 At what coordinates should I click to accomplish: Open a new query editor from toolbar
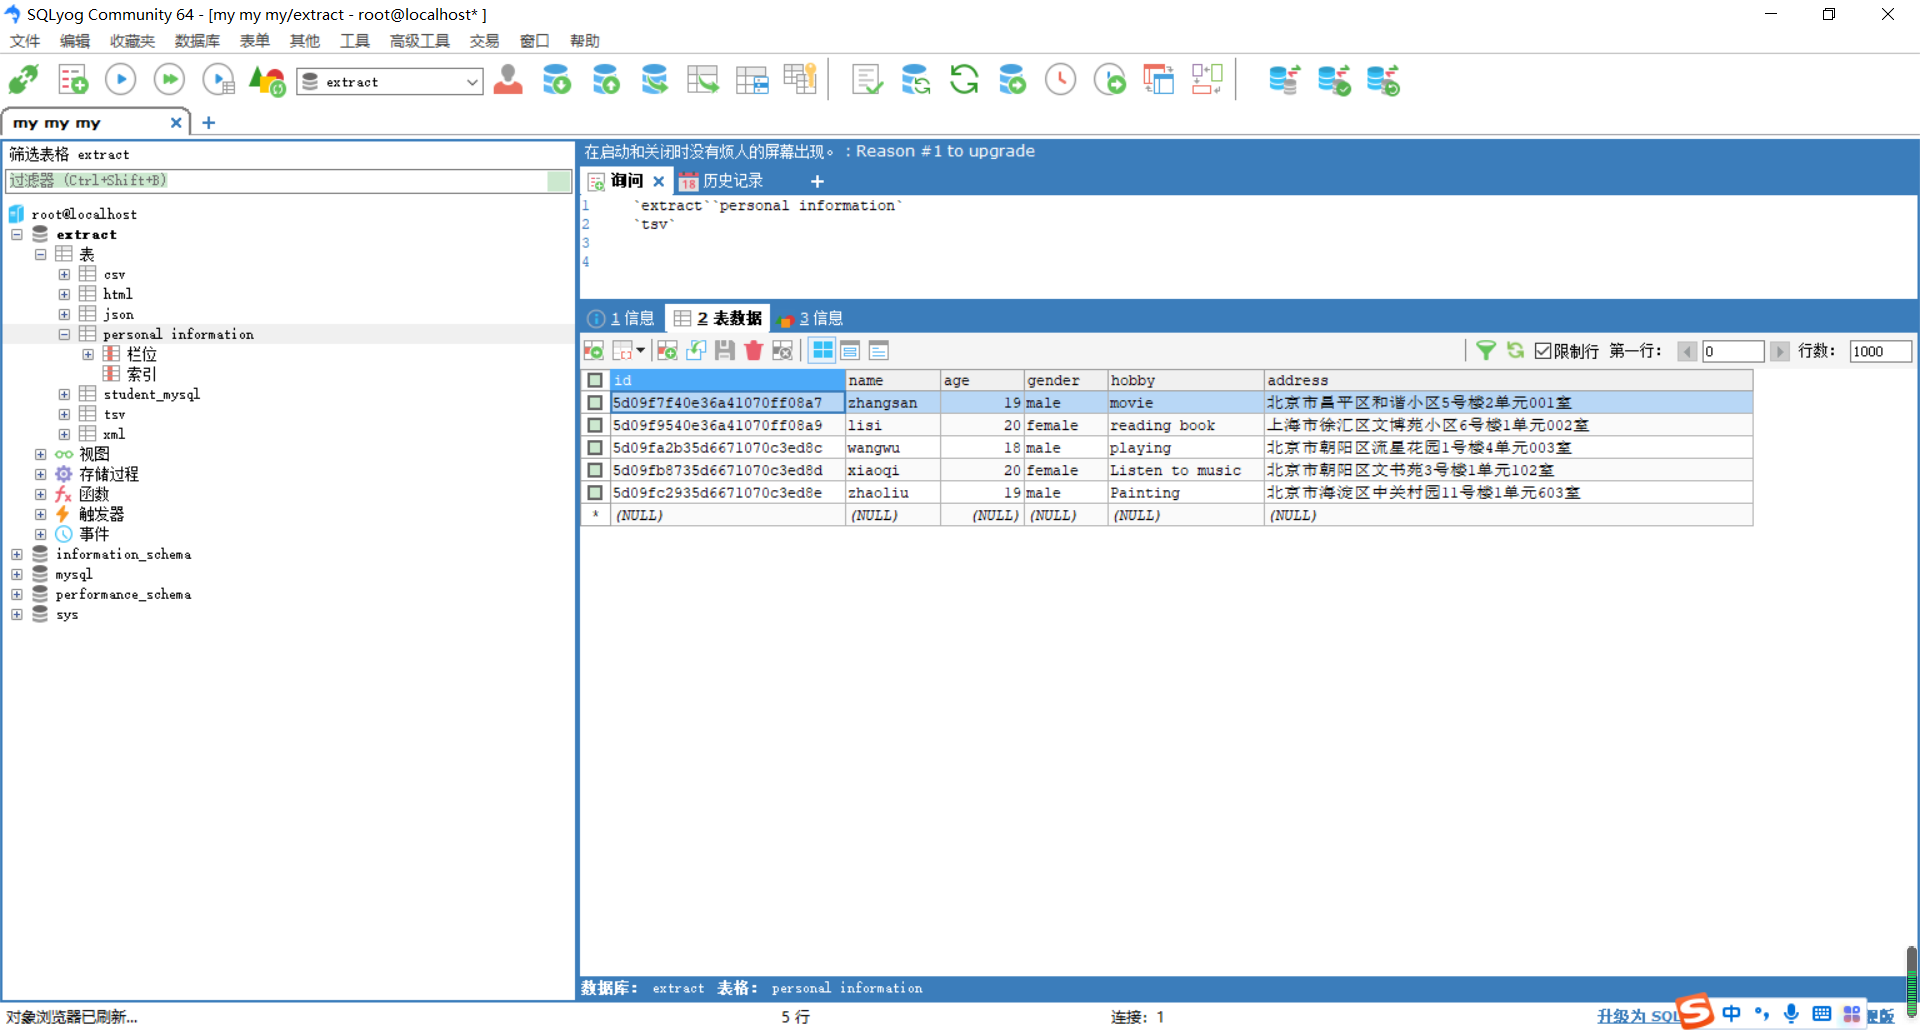pyautogui.click(x=73, y=79)
